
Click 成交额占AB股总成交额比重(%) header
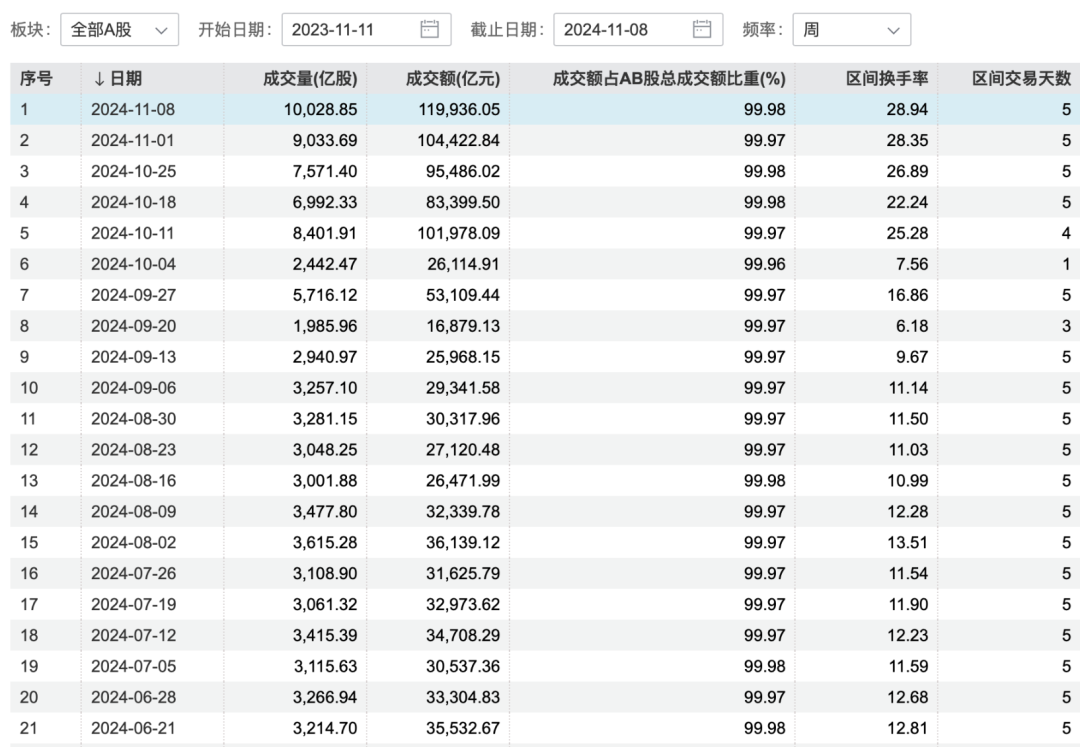pyautogui.click(x=669, y=79)
